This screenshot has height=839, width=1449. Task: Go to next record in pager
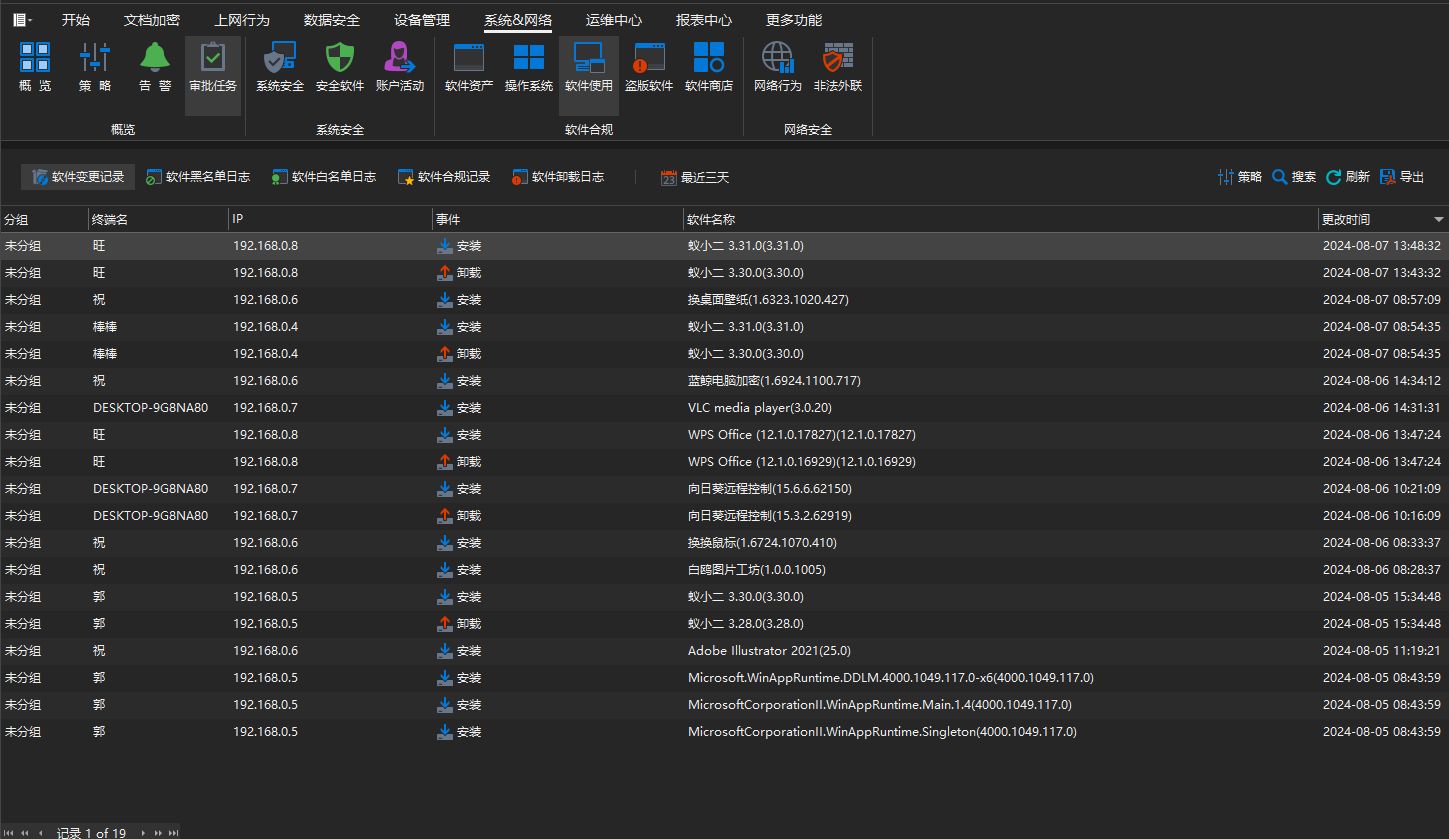click(x=143, y=832)
